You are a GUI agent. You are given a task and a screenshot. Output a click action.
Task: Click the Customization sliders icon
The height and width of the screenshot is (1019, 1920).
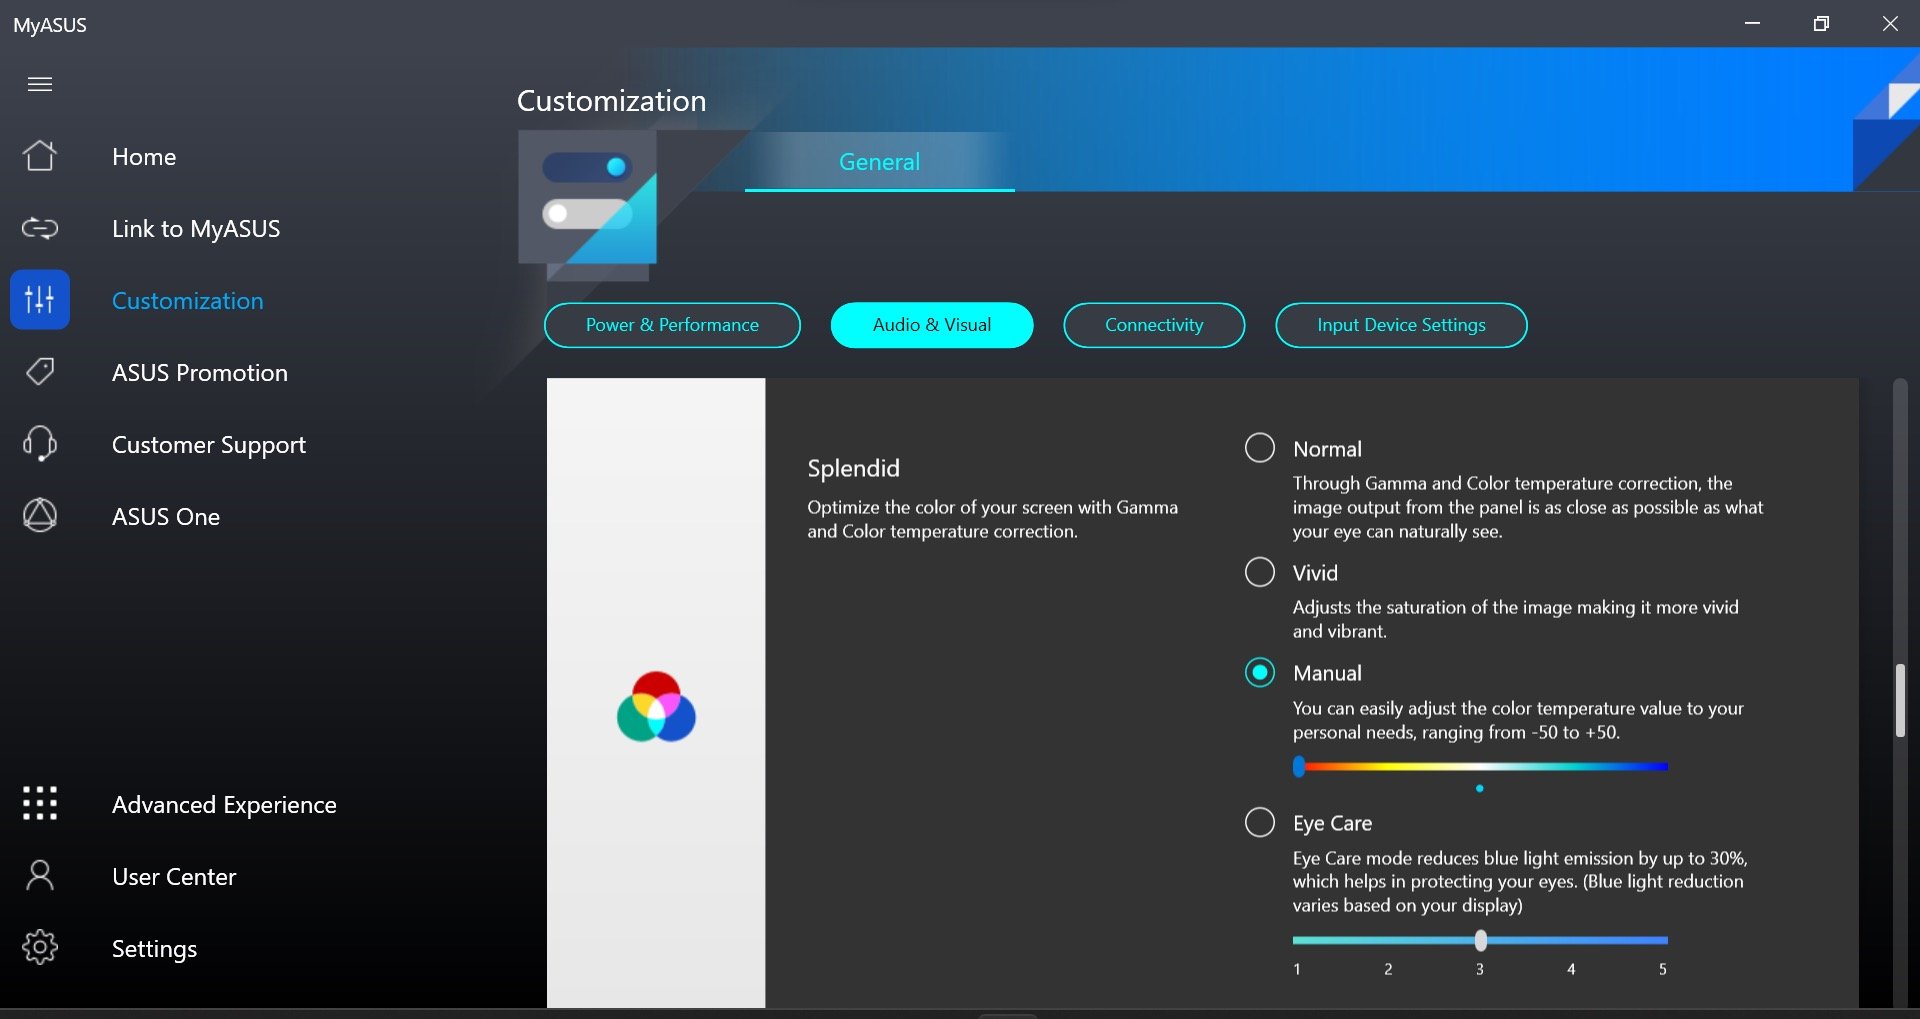(x=40, y=299)
